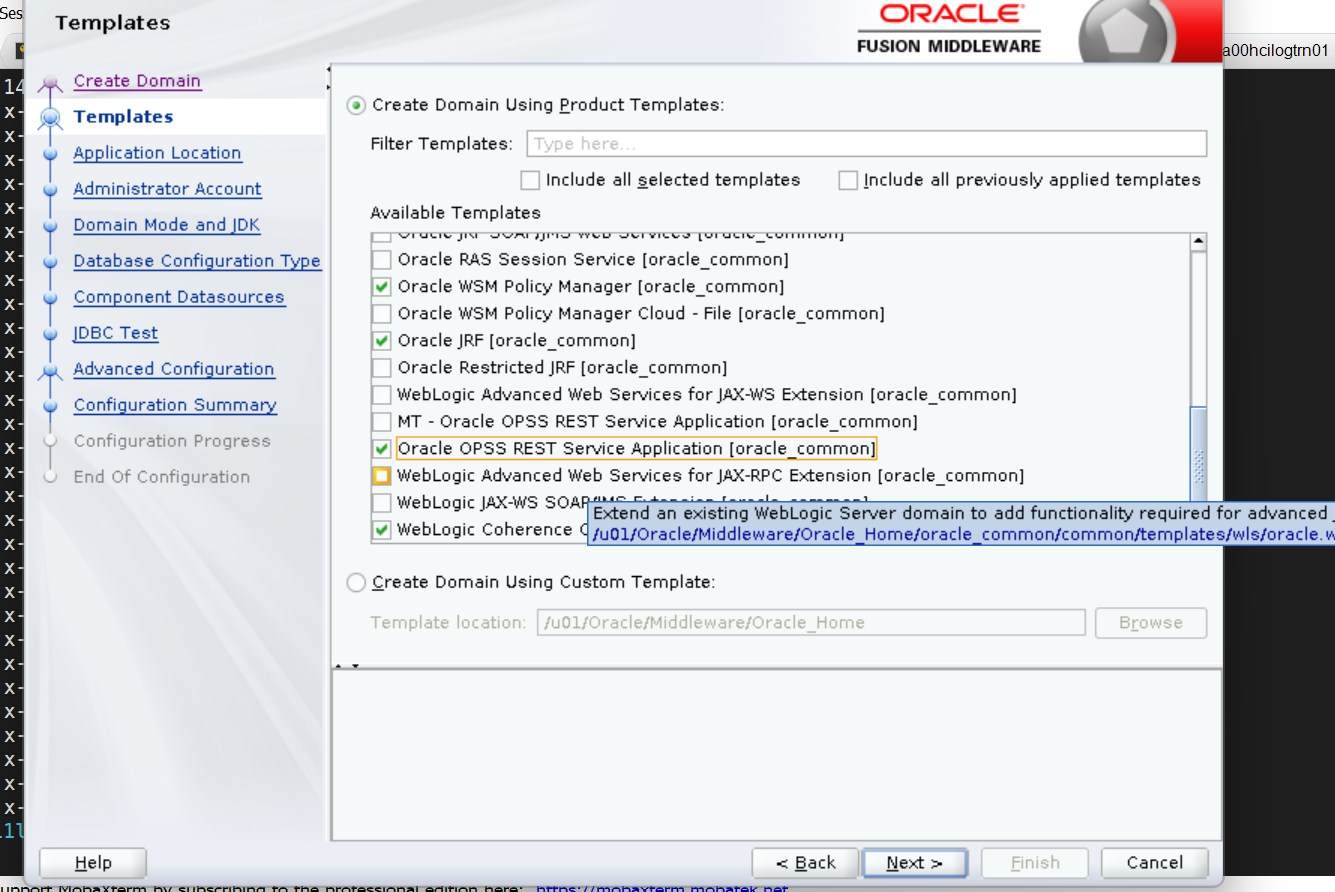Click the split pane collapse arrows

coord(346,666)
